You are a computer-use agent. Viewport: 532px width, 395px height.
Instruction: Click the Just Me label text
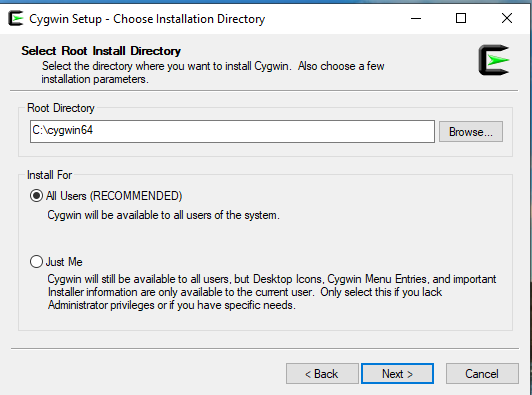click(x=64, y=262)
